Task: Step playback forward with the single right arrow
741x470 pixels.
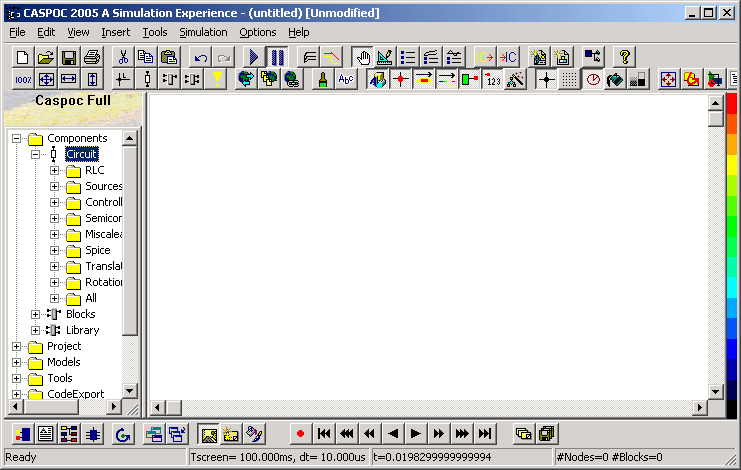Action: (x=415, y=433)
